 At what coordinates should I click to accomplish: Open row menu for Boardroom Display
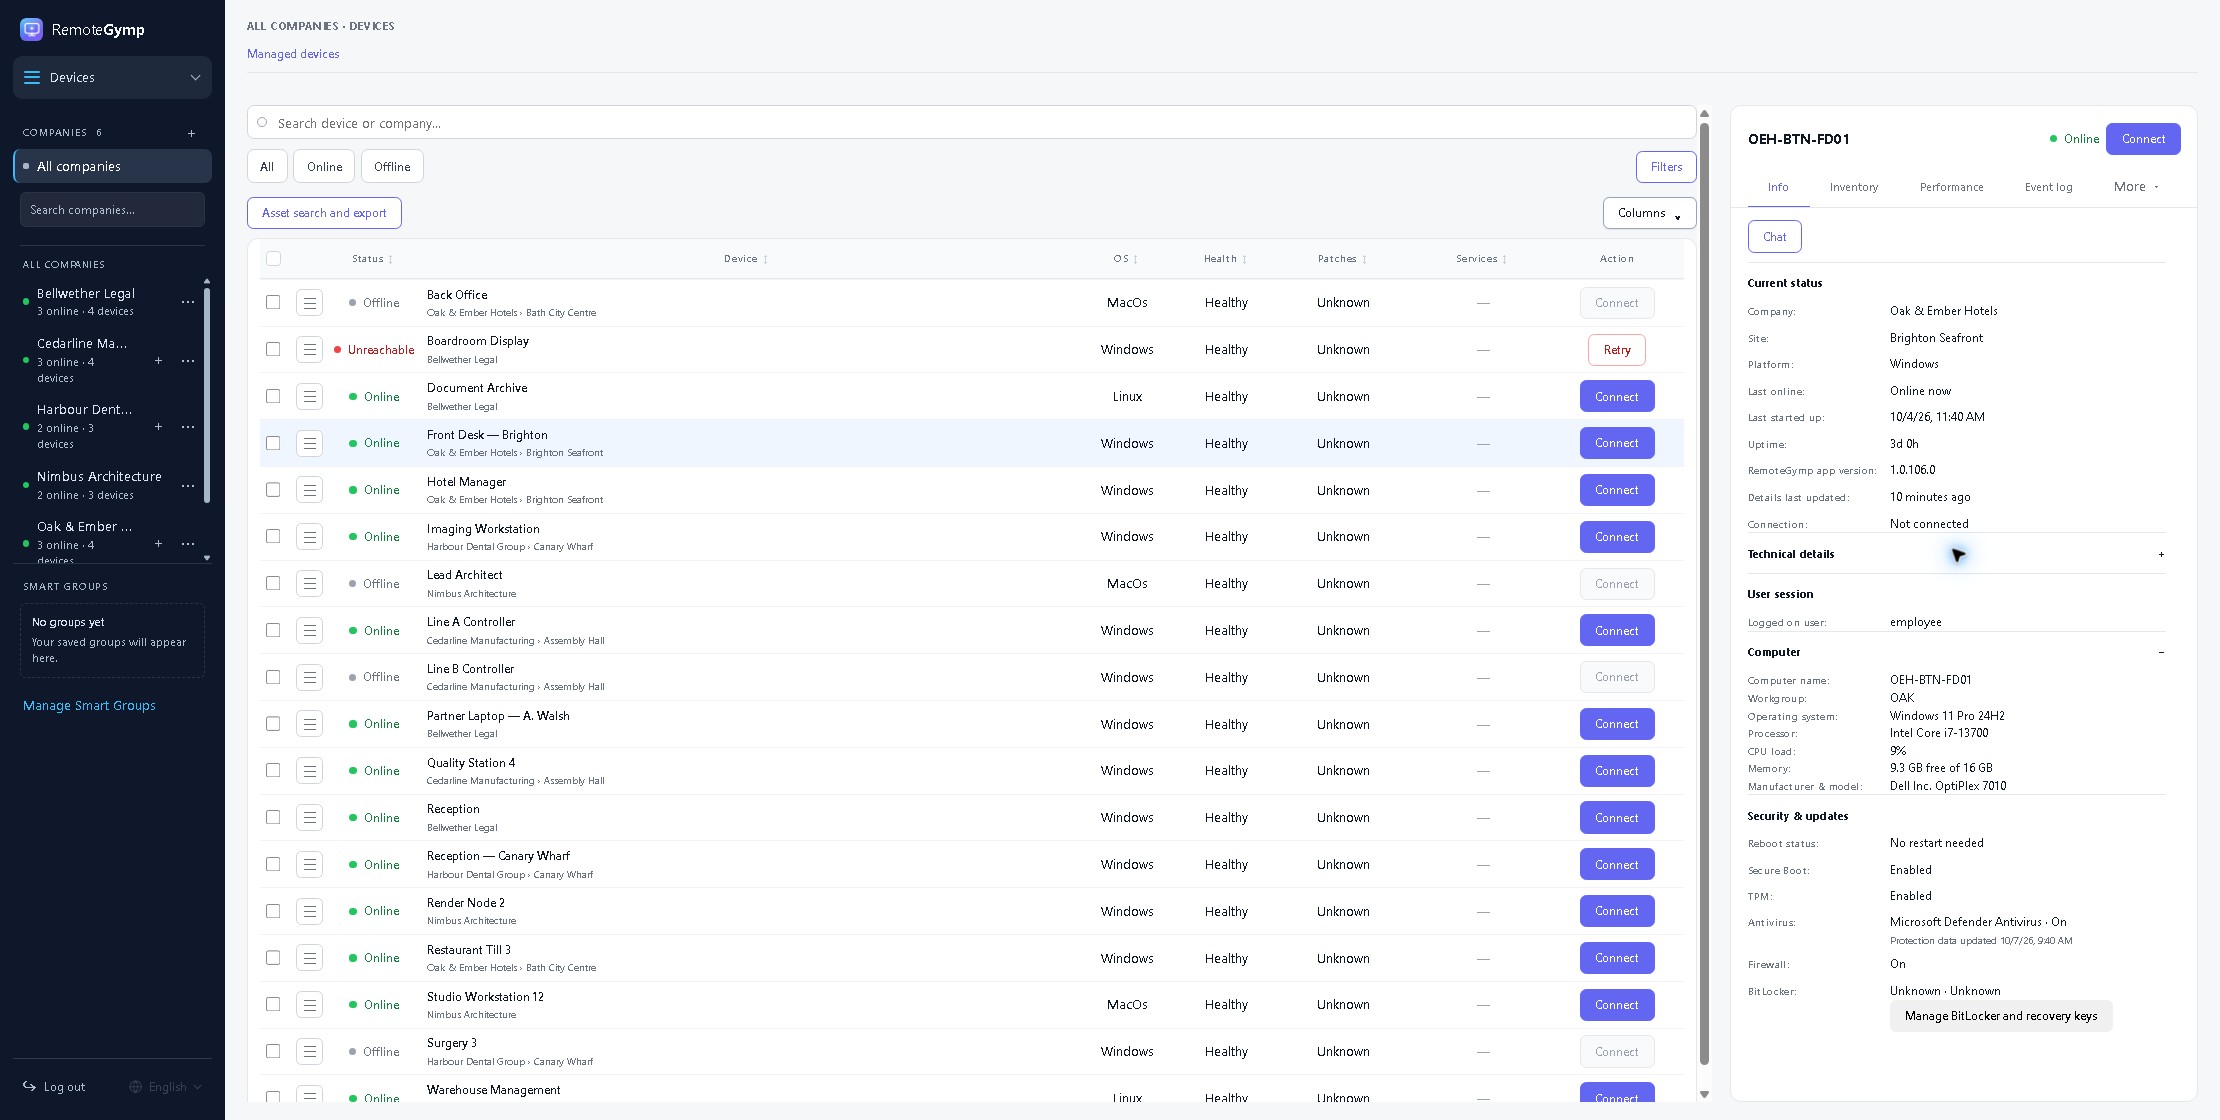(x=310, y=349)
